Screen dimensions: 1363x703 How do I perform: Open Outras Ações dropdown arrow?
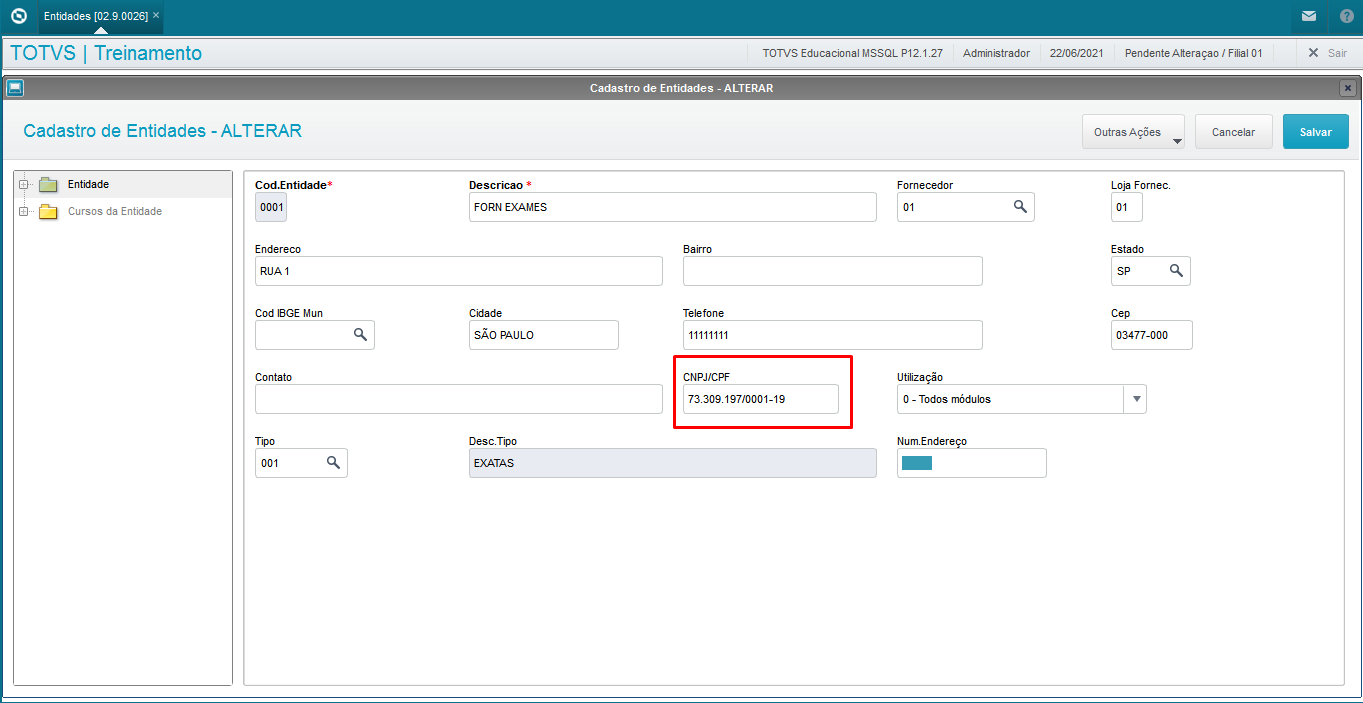1177,140
